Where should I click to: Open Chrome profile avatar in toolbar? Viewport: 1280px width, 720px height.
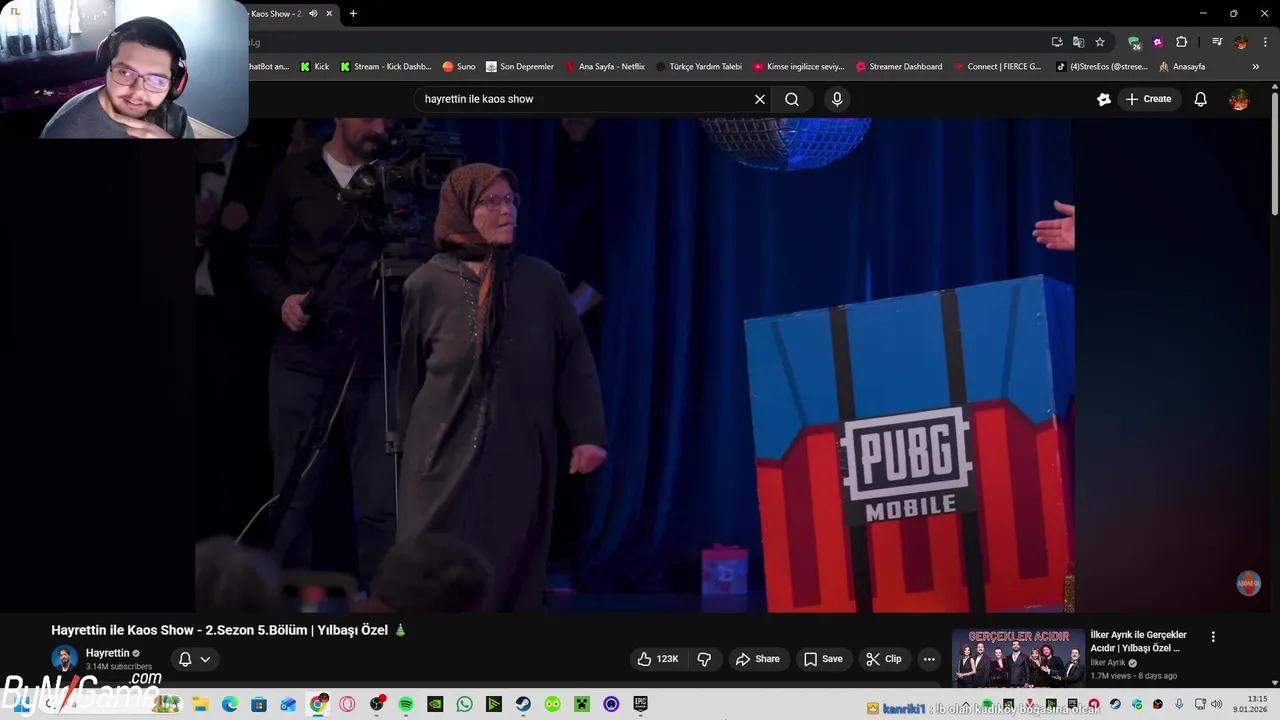[1241, 42]
